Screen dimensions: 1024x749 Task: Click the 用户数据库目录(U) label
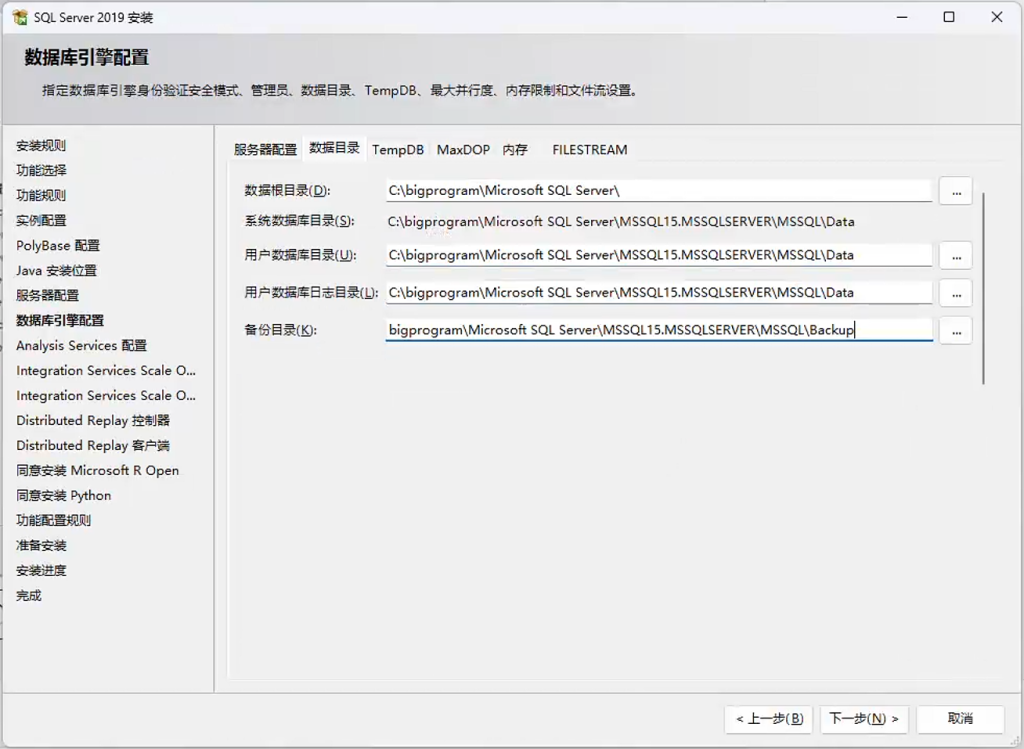300,255
